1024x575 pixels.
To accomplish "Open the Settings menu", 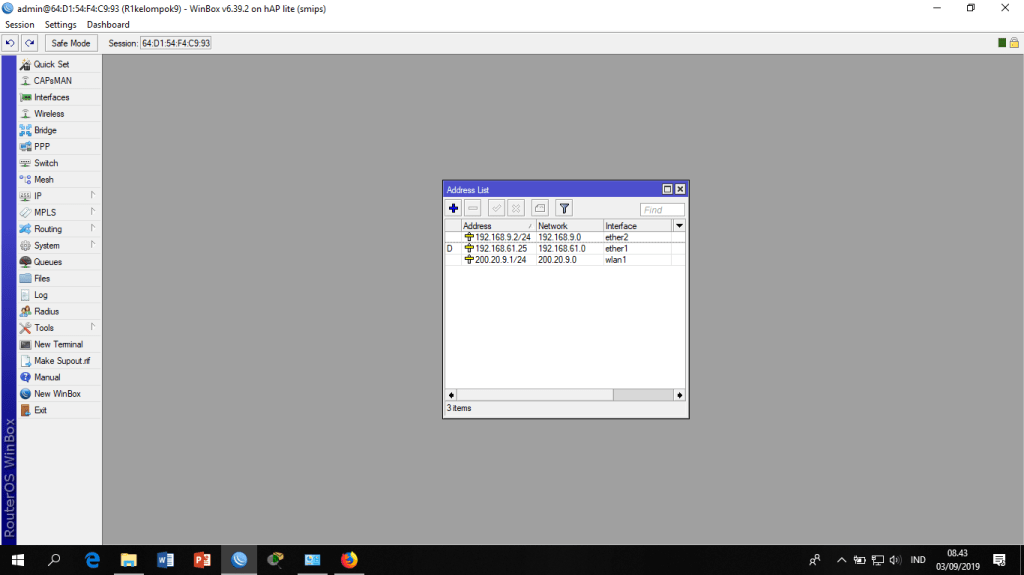I will 60,25.
